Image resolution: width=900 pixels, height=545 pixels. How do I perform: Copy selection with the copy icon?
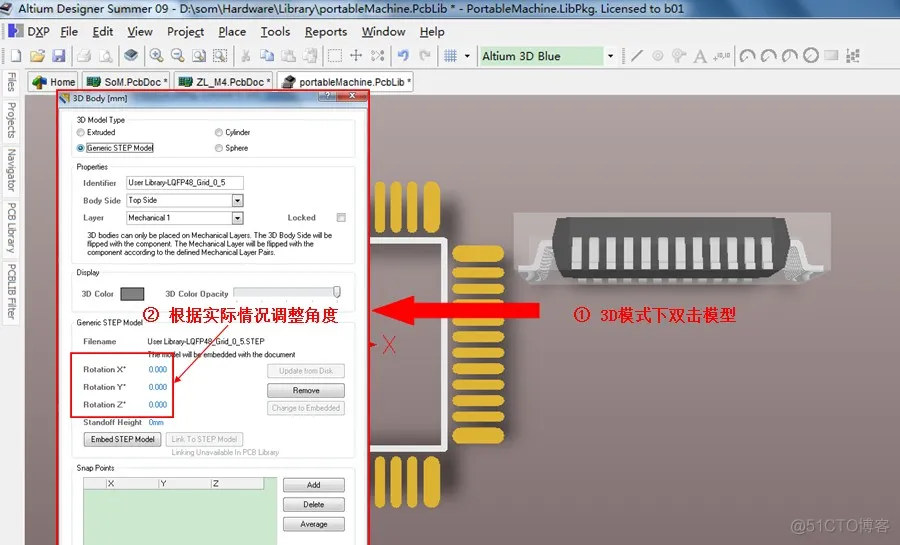tap(267, 55)
